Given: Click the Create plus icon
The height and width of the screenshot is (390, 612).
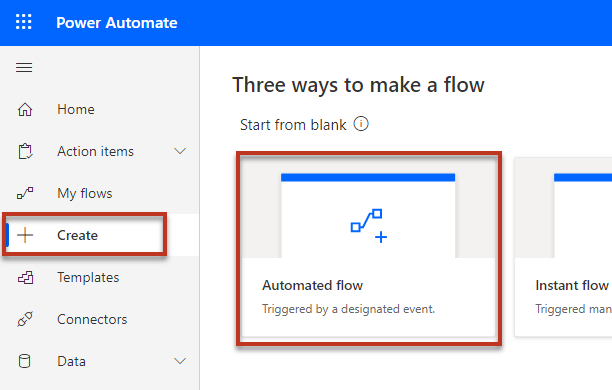Looking at the screenshot, I should (25, 235).
